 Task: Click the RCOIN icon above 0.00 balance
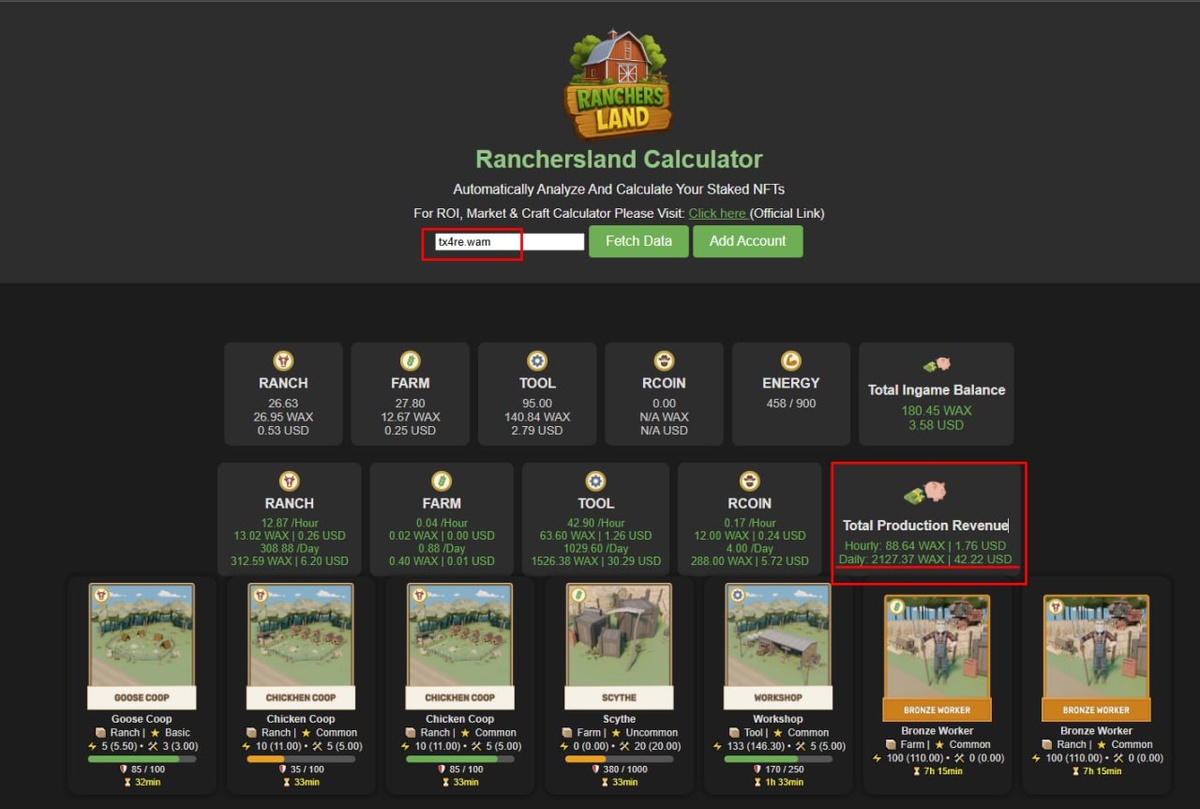[664, 361]
